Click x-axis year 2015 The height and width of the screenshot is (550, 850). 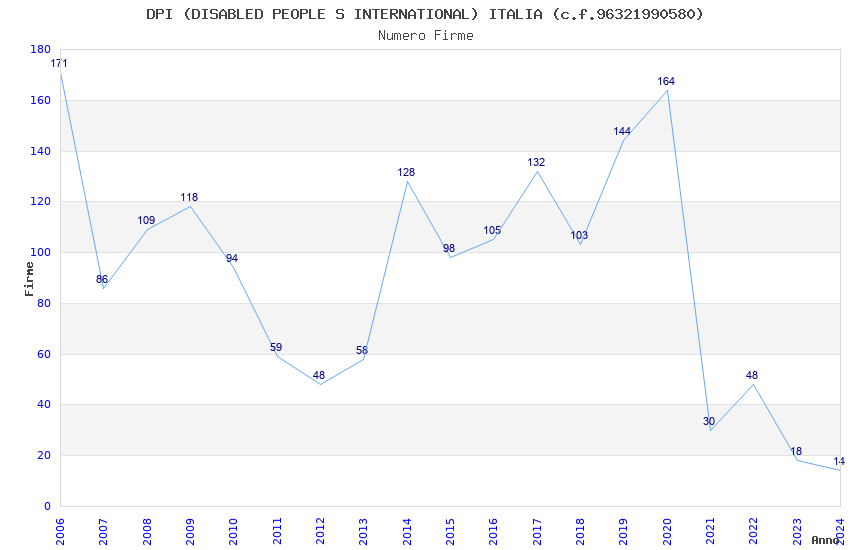pyautogui.click(x=450, y=532)
